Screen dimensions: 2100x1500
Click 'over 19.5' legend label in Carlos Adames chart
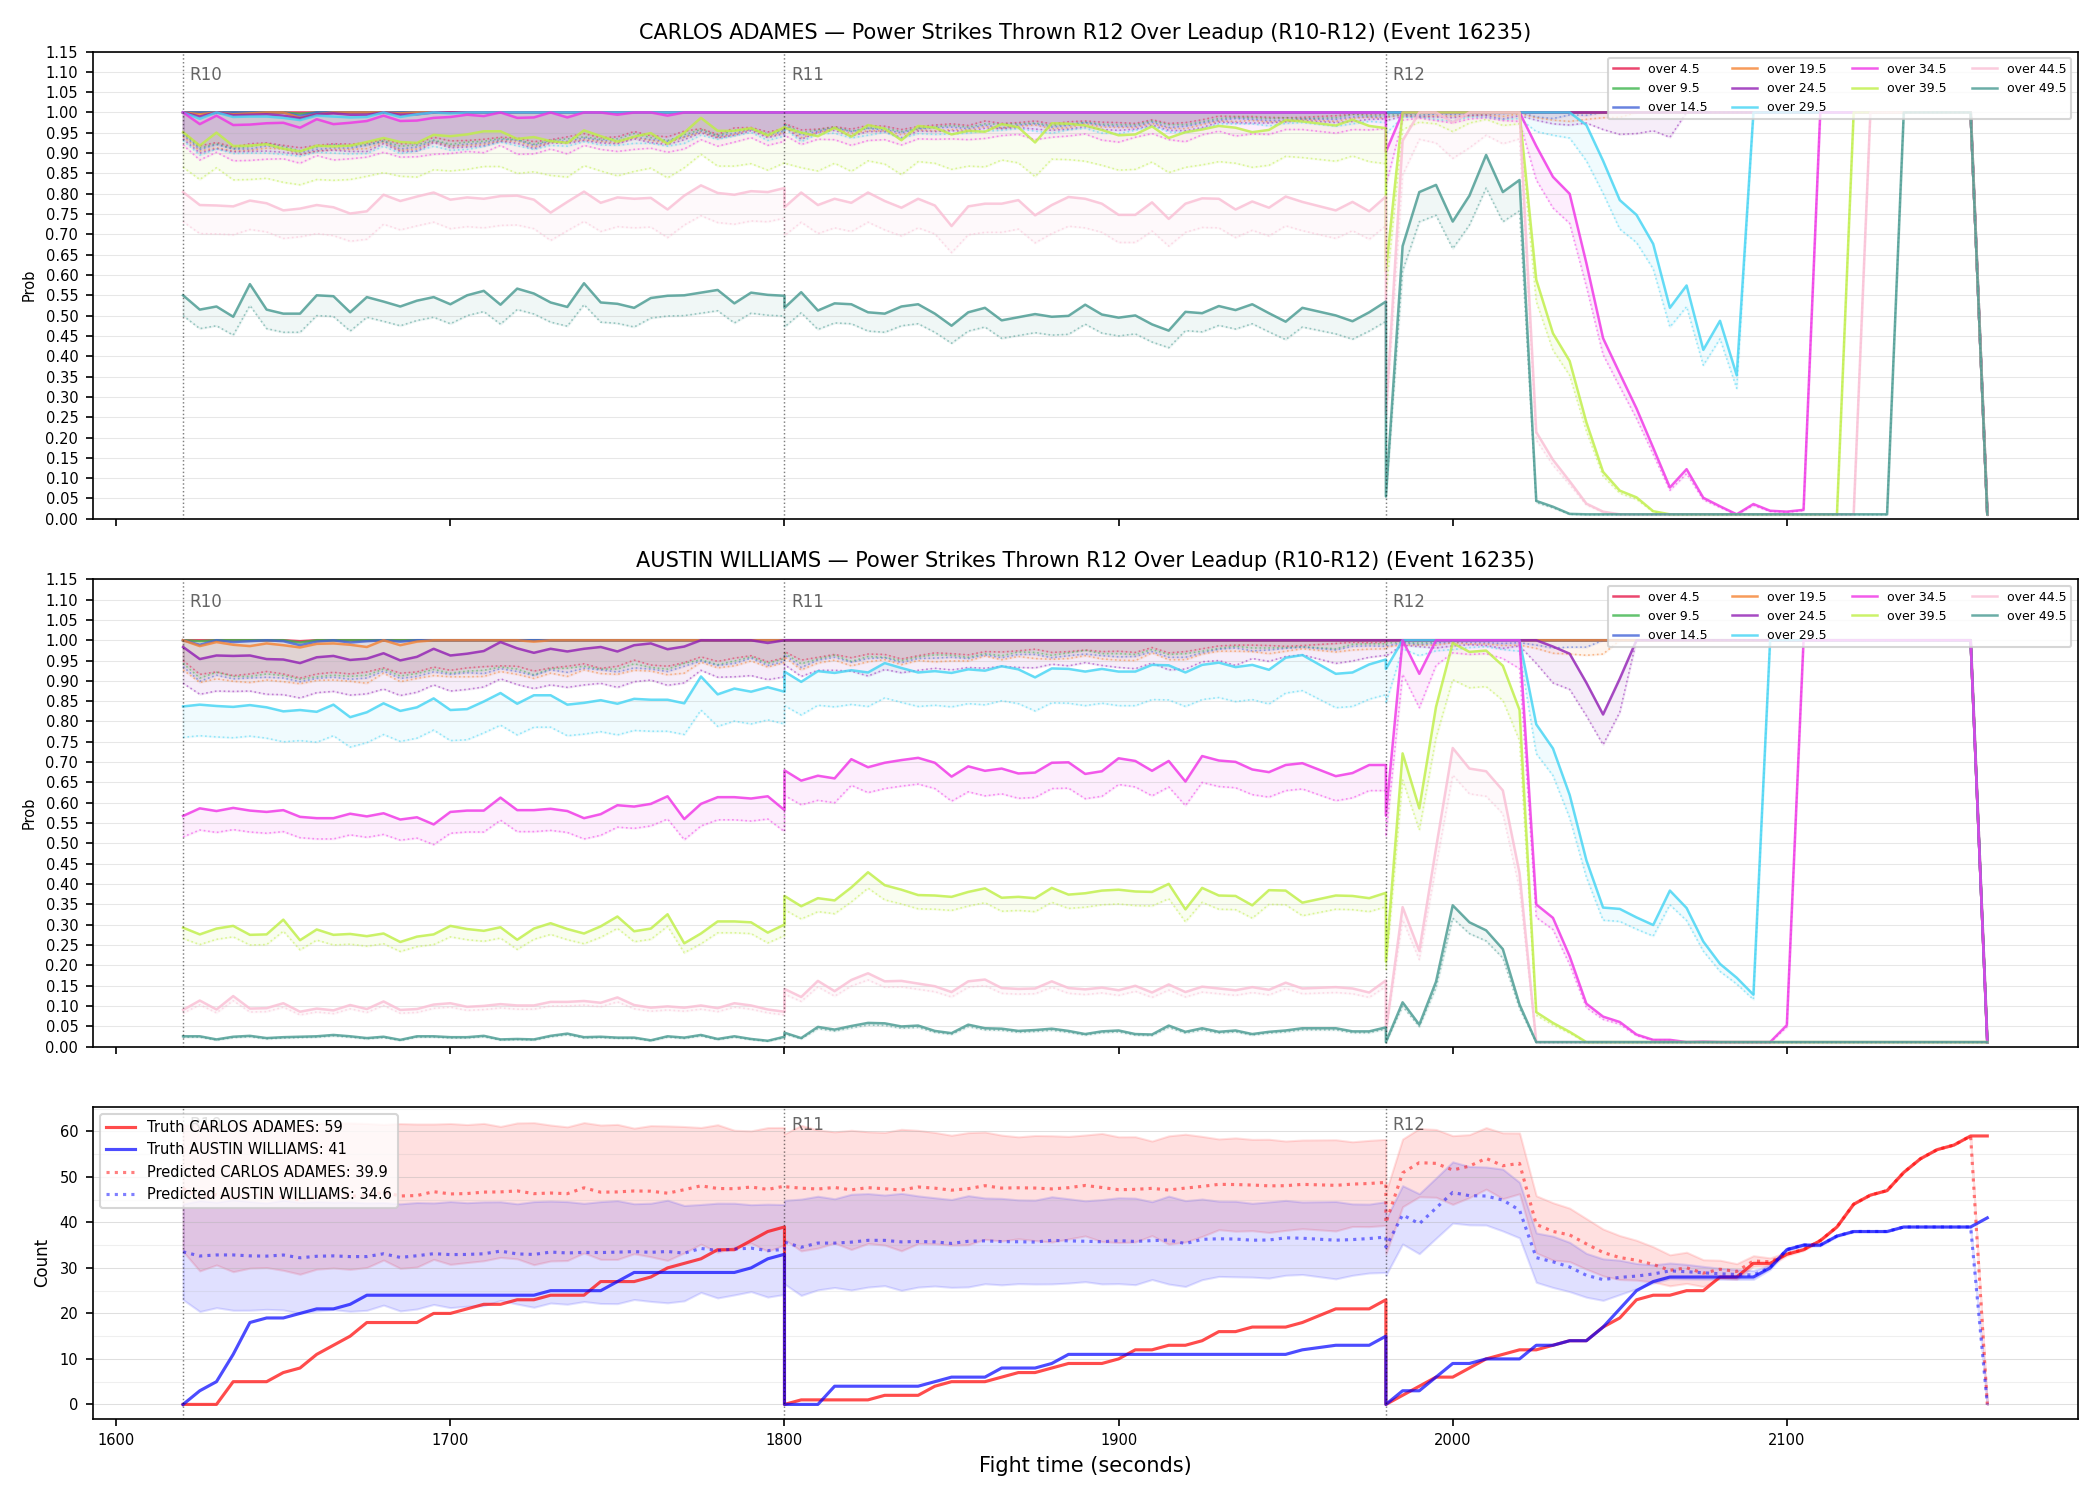(x=1796, y=69)
